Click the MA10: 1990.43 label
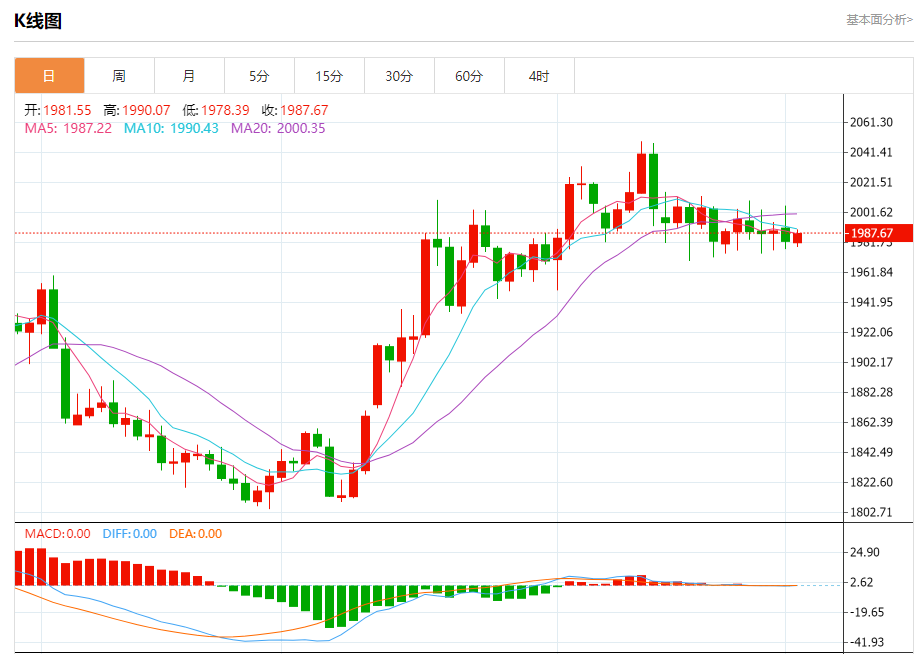The width and height of the screenshot is (923, 654). pos(171,128)
